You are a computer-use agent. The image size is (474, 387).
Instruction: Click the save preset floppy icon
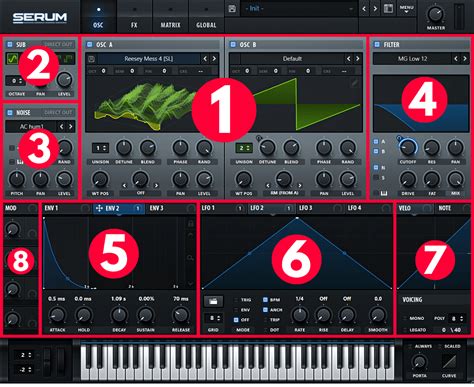(x=232, y=9)
